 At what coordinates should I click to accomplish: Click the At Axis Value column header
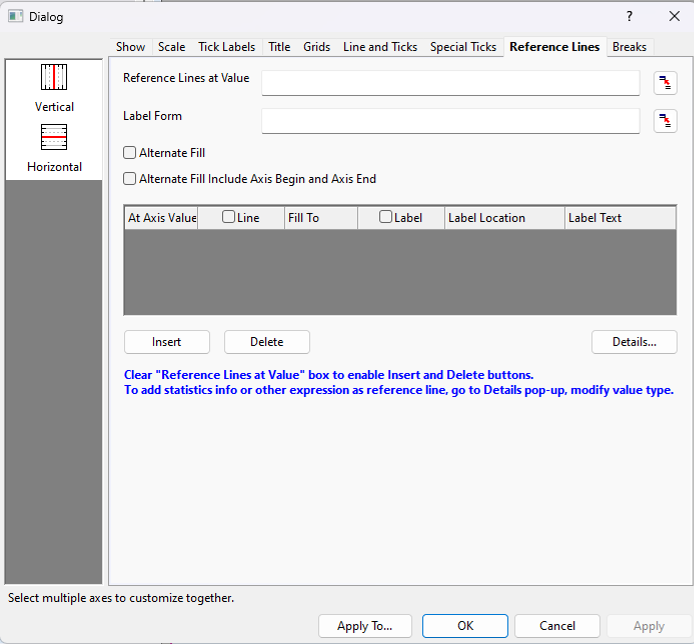pyautogui.click(x=162, y=218)
